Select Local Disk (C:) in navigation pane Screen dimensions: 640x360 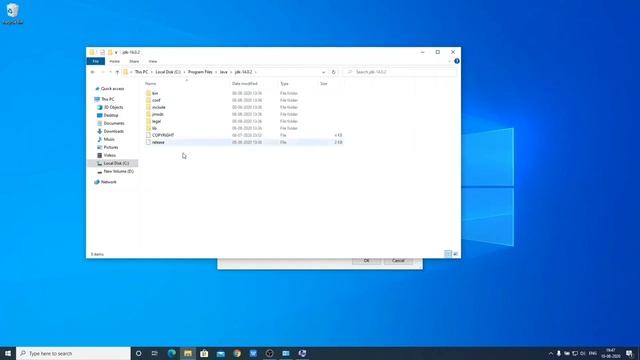113,163
